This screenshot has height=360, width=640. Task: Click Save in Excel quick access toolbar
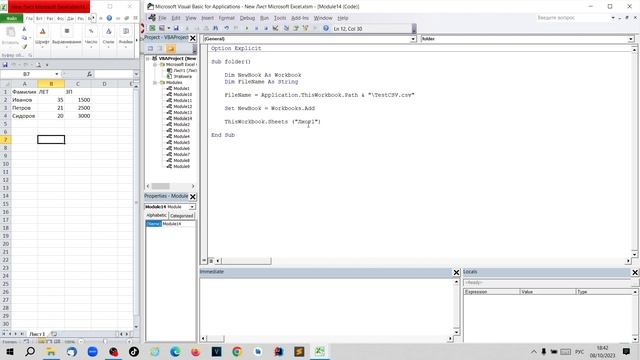[x=5, y=65]
